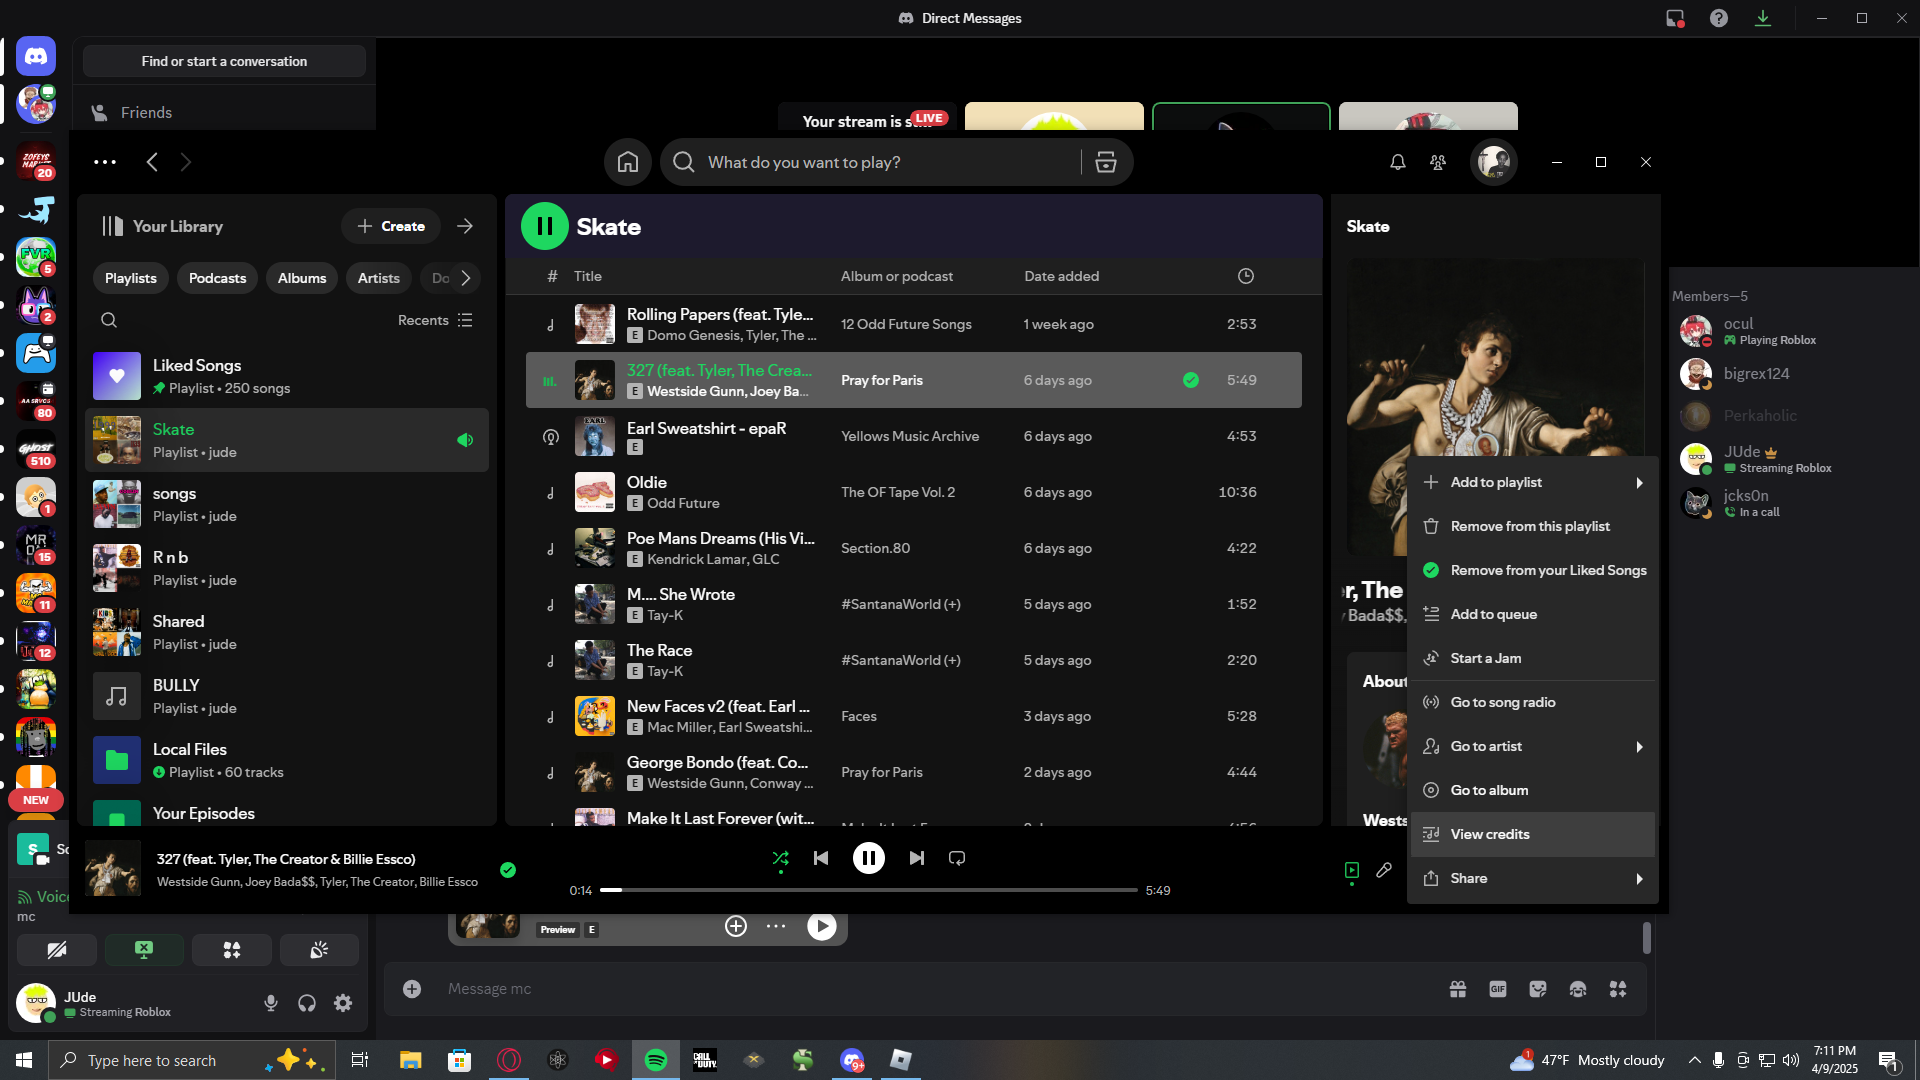Toggle repeat mode in the player
Screen dimensions: 1920x1080
tap(957, 858)
